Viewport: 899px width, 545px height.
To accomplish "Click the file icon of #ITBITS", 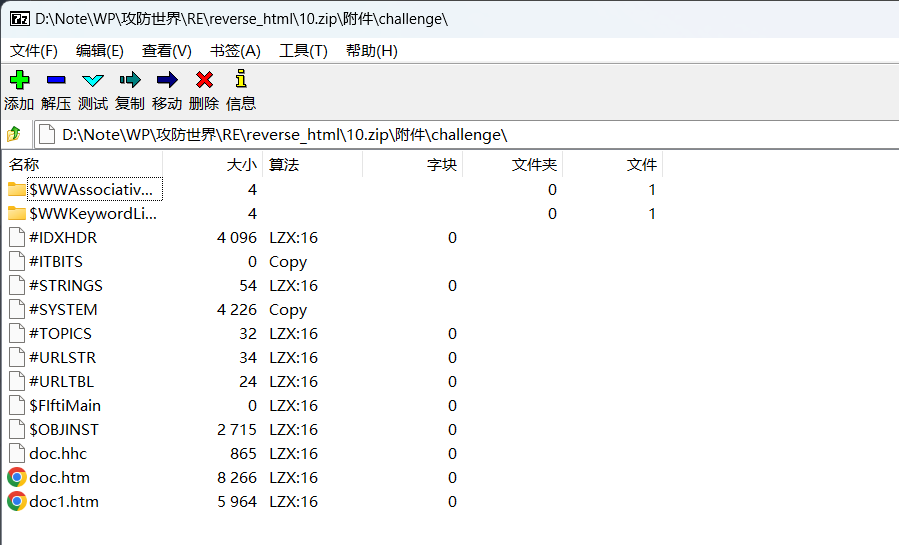I will pos(17,261).
